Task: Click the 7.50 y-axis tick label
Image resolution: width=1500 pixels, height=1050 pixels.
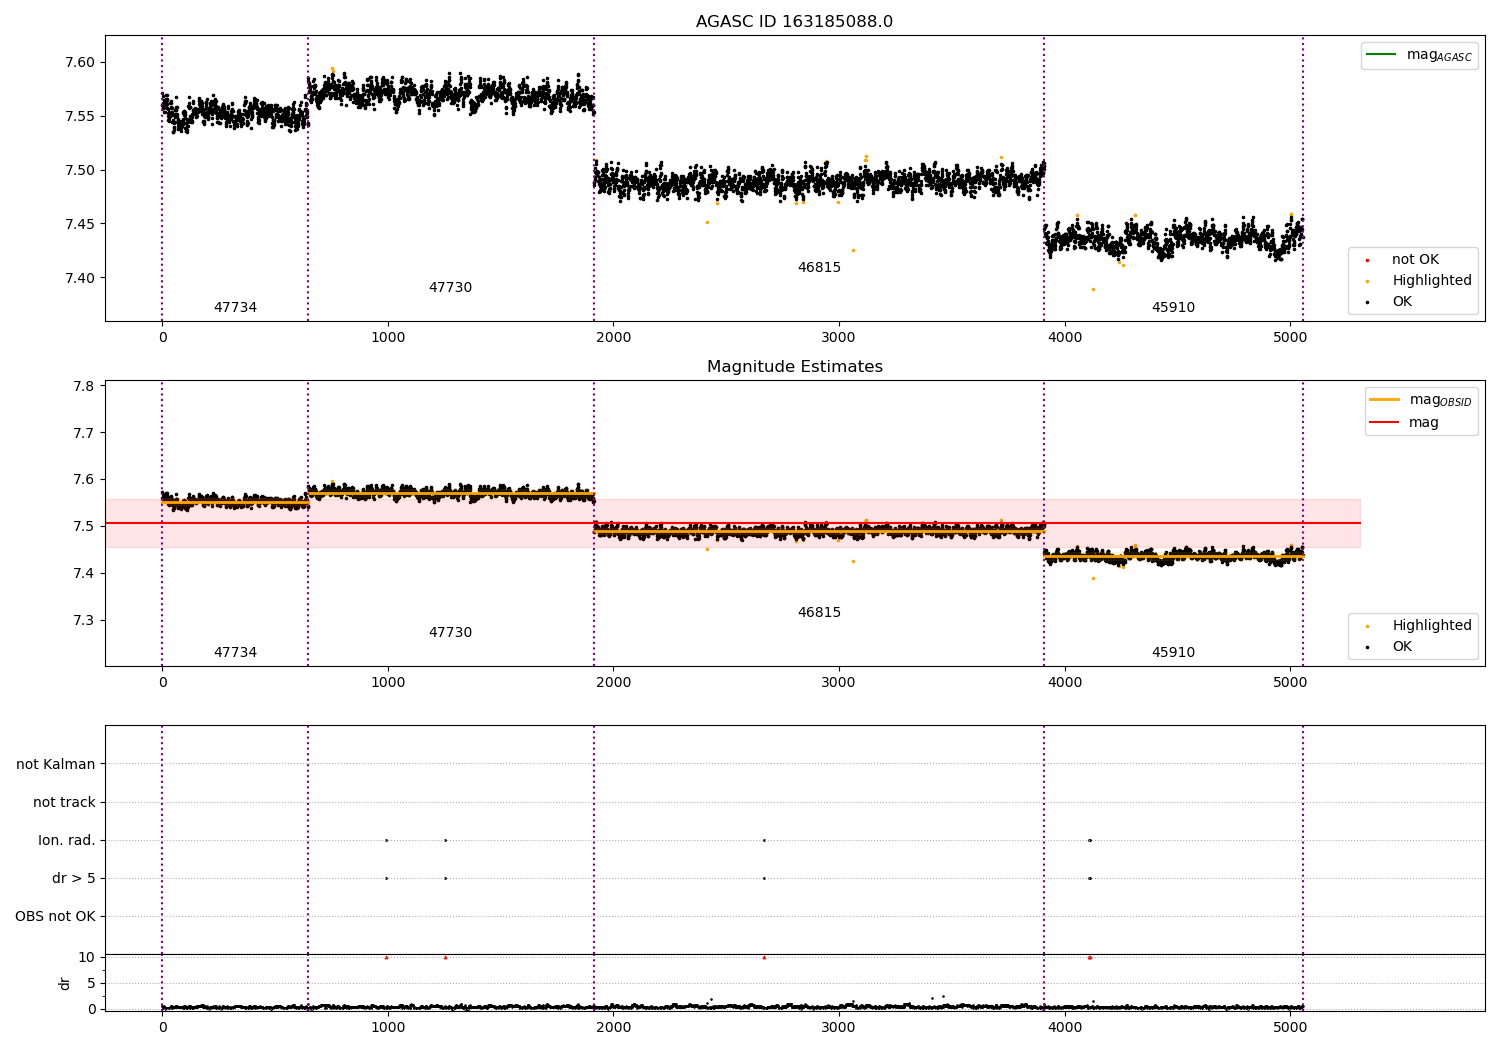Action: [79, 170]
